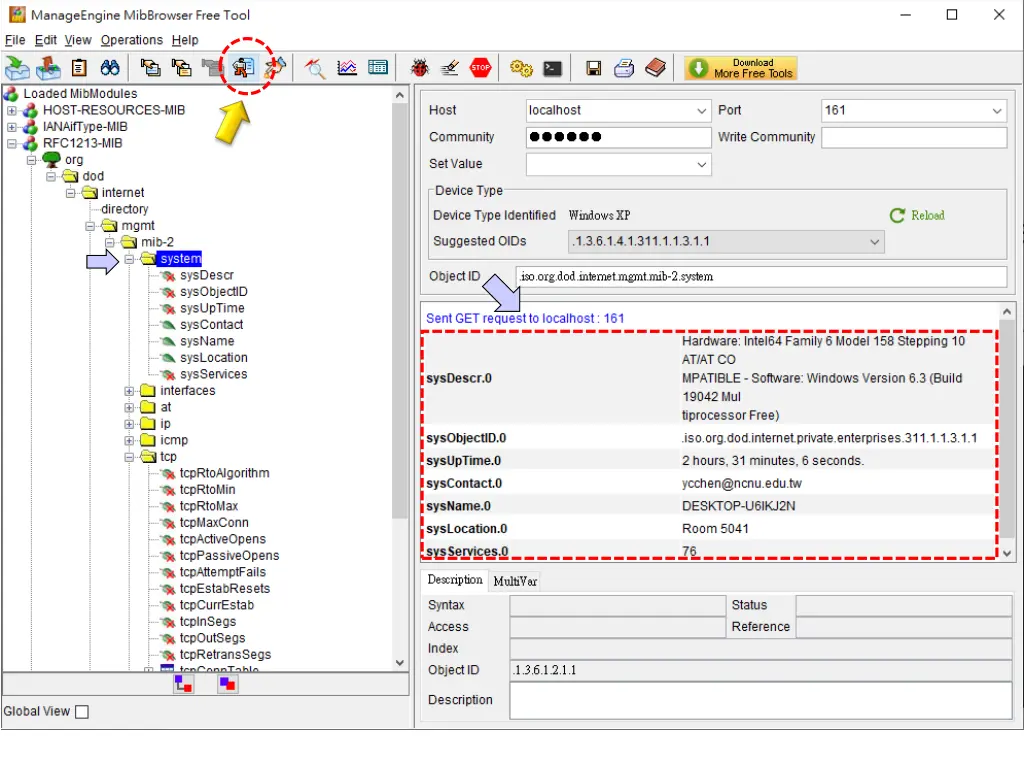Expand the interfaces folder

point(129,391)
